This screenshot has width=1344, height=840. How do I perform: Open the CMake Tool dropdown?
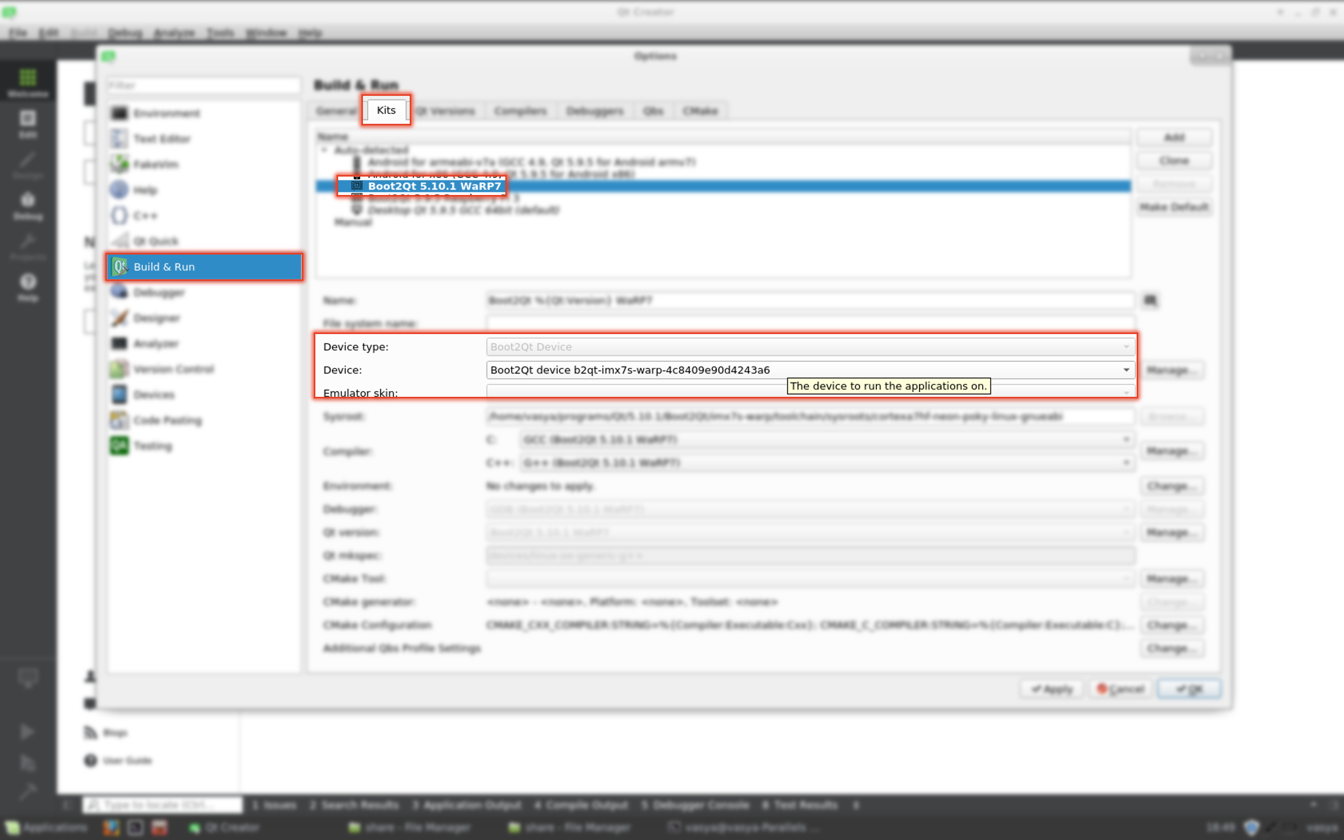pos(810,579)
